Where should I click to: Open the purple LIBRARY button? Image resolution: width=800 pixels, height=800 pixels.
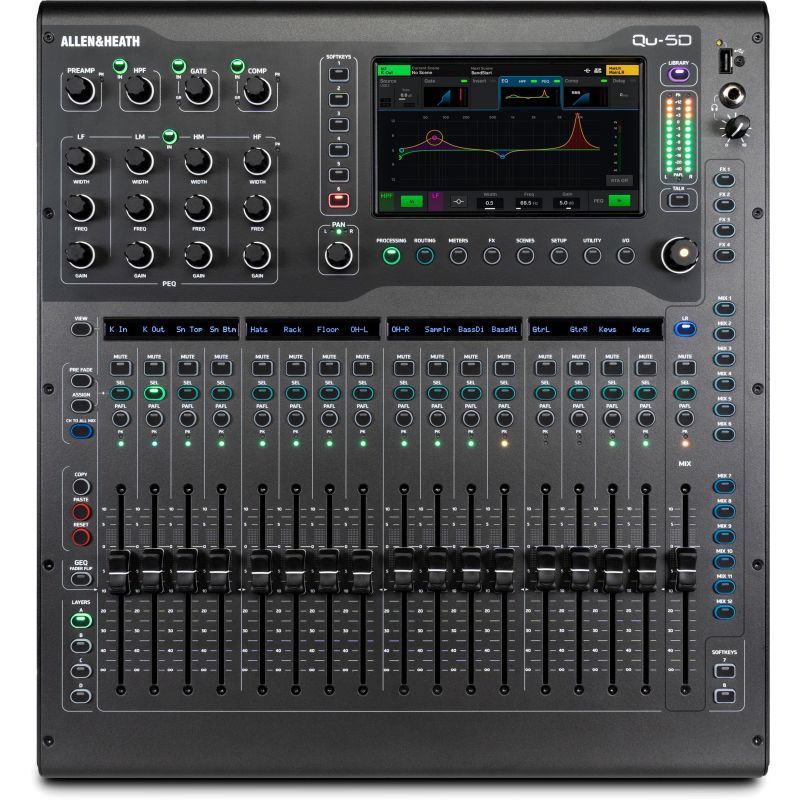[x=679, y=74]
